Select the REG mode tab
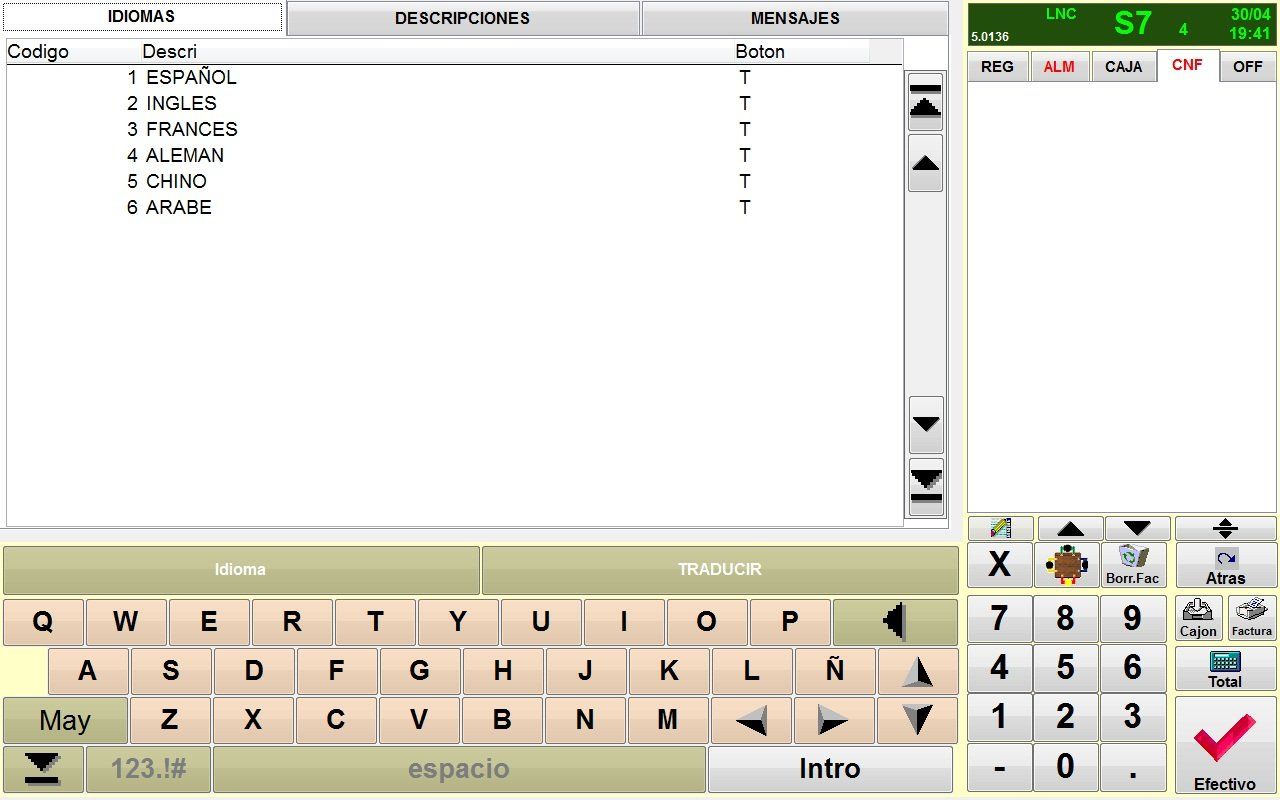1280x800 pixels. (x=997, y=67)
